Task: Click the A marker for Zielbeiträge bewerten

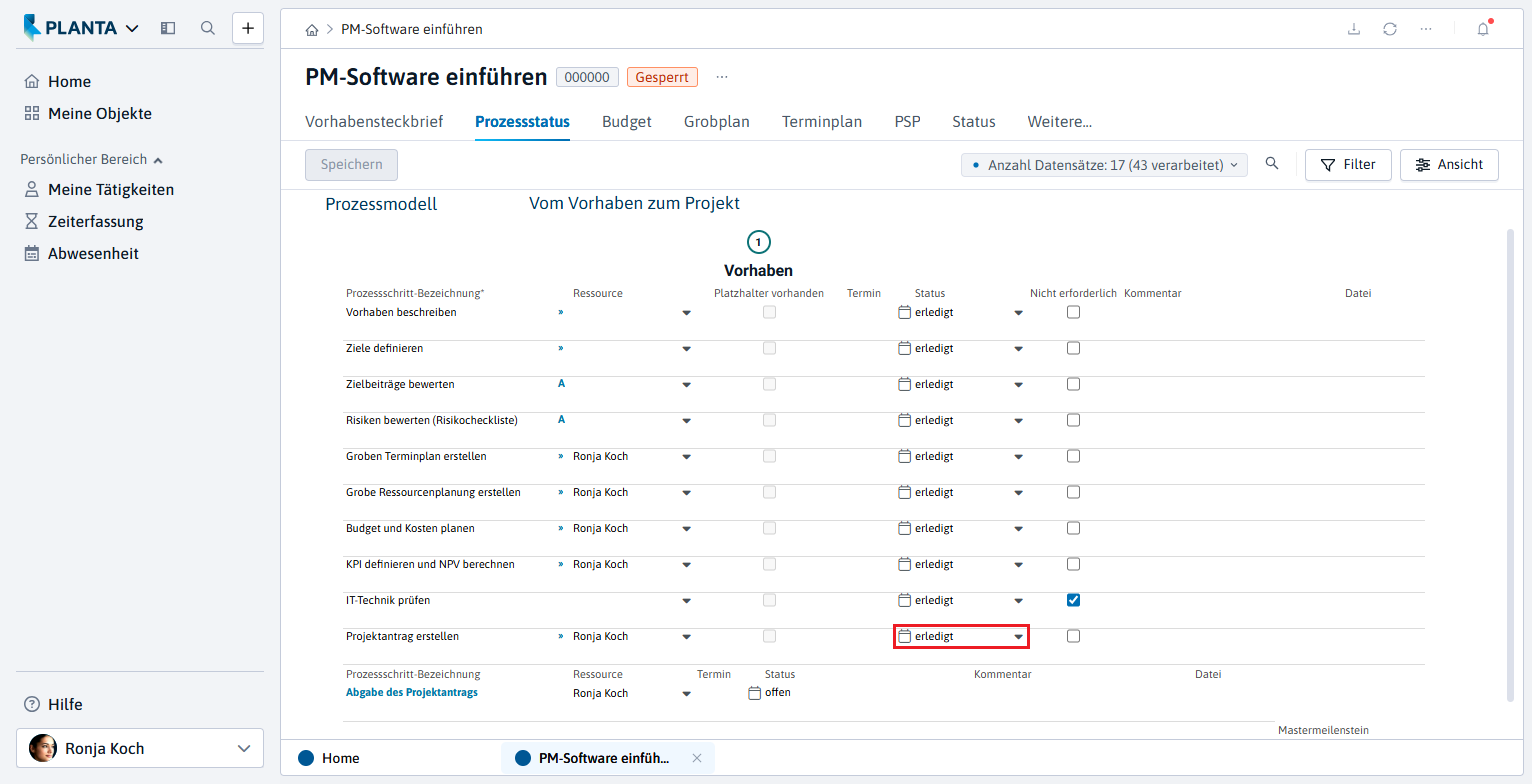Action: 561,384
